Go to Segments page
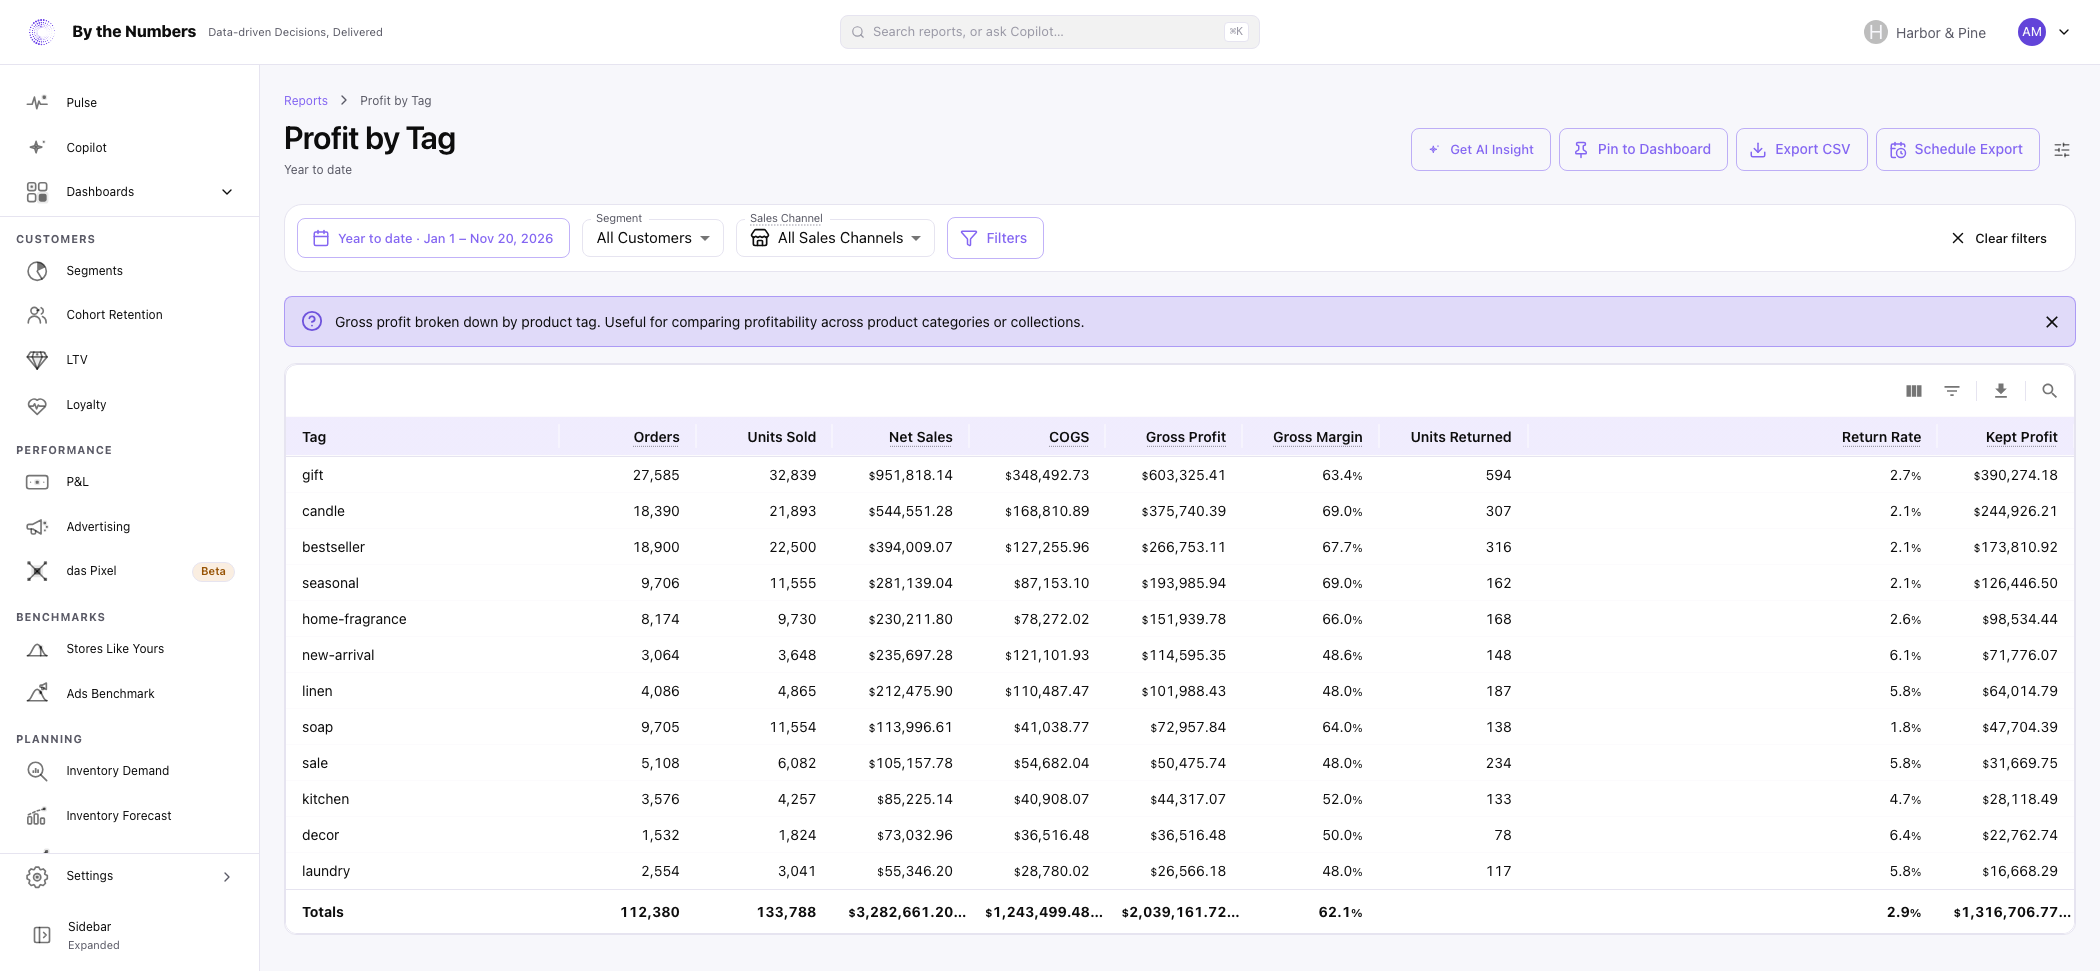The width and height of the screenshot is (2100, 971). coord(130,271)
